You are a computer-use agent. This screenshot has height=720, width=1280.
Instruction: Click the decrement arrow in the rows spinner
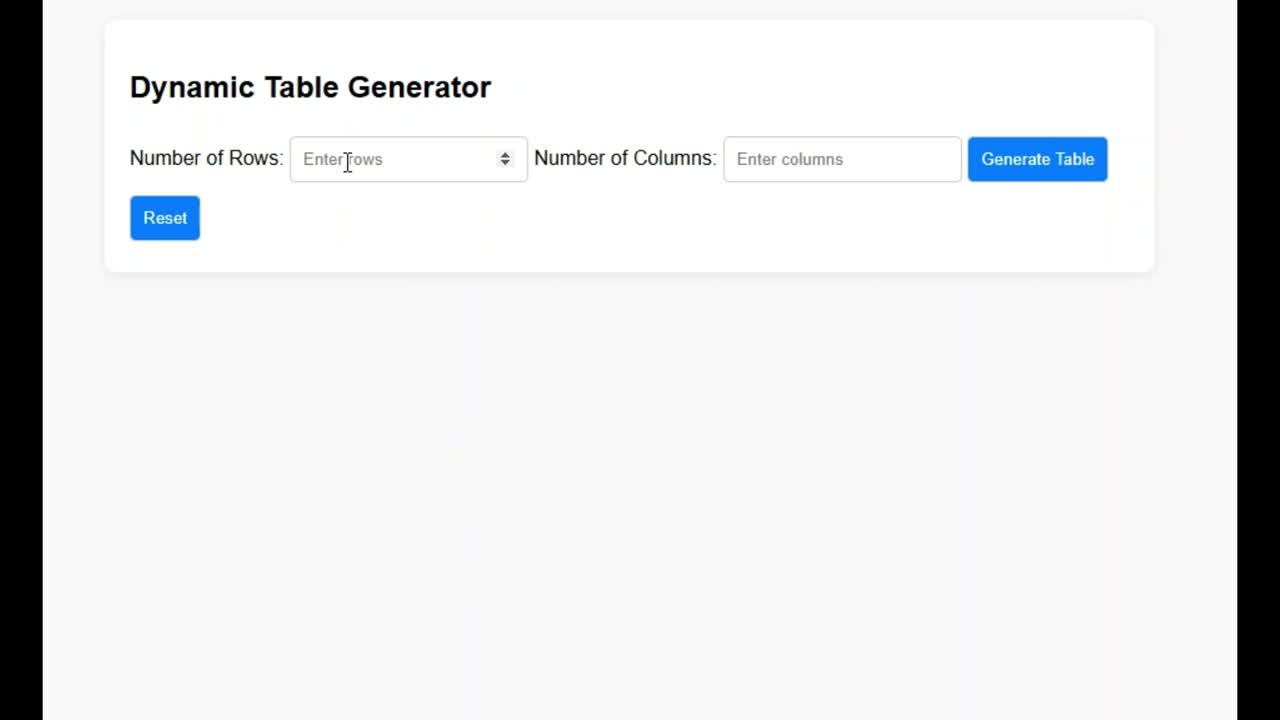[x=505, y=163]
